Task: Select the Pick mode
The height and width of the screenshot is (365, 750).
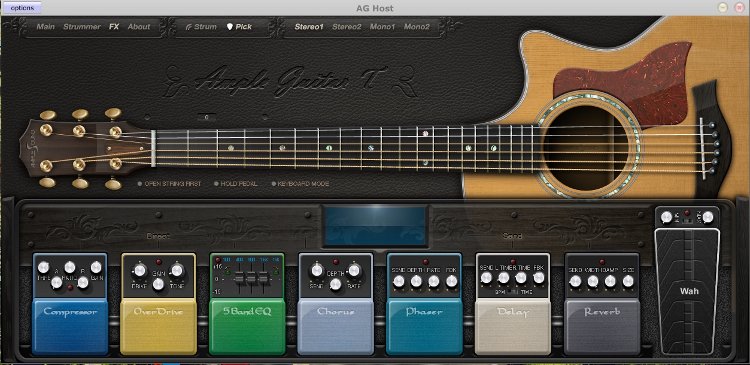Action: pyautogui.click(x=239, y=27)
